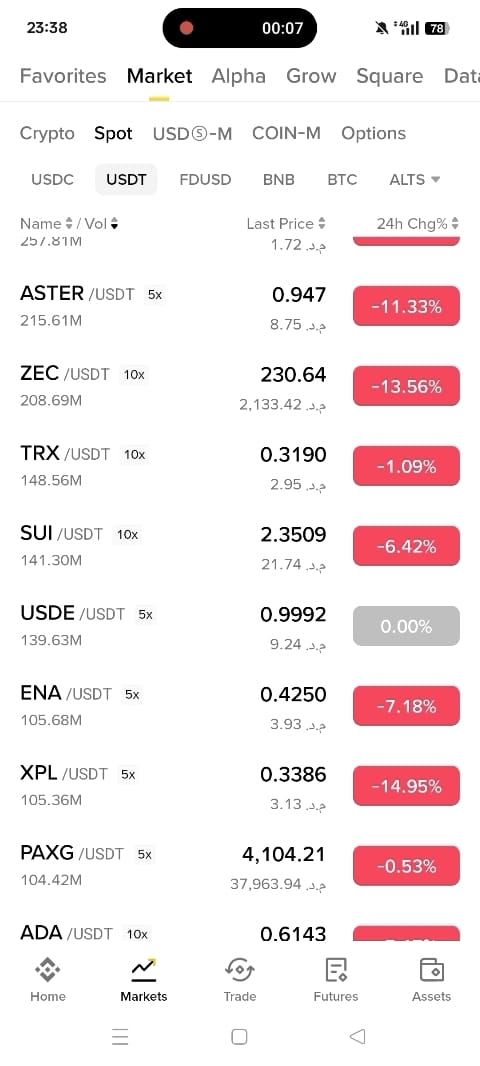The image size is (480, 1066).
Task: Toggle the USDT quote filter
Action: (126, 179)
